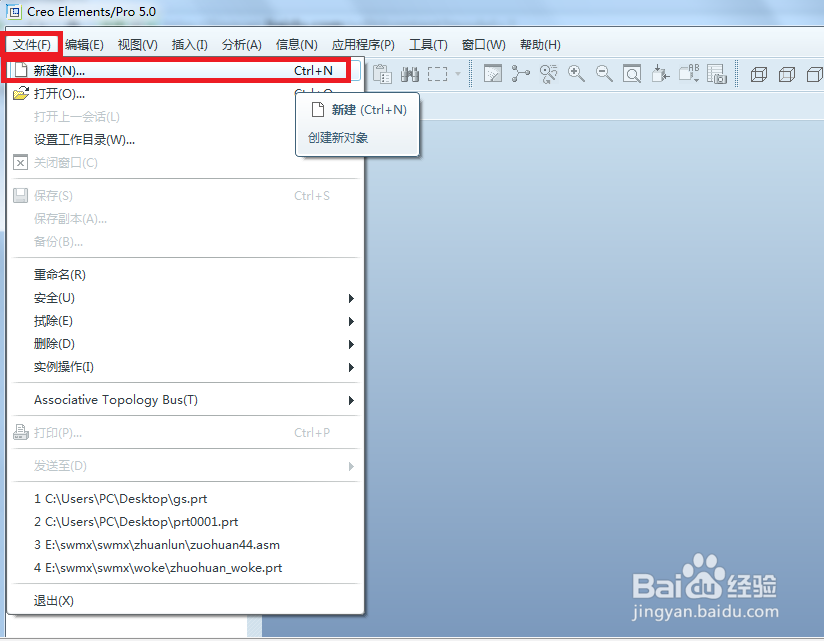Select 保存(S) menu entry
Screen dimensions: 824x641
184,196
